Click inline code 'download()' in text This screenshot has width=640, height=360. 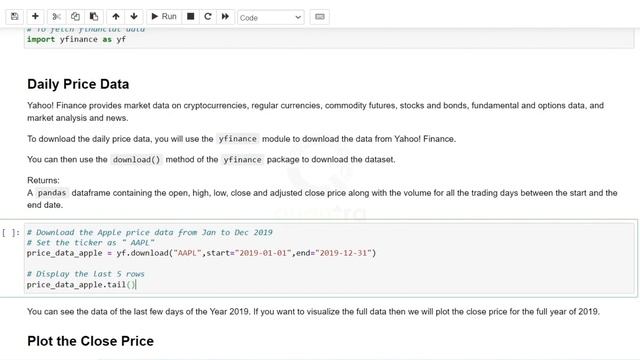[136, 160]
